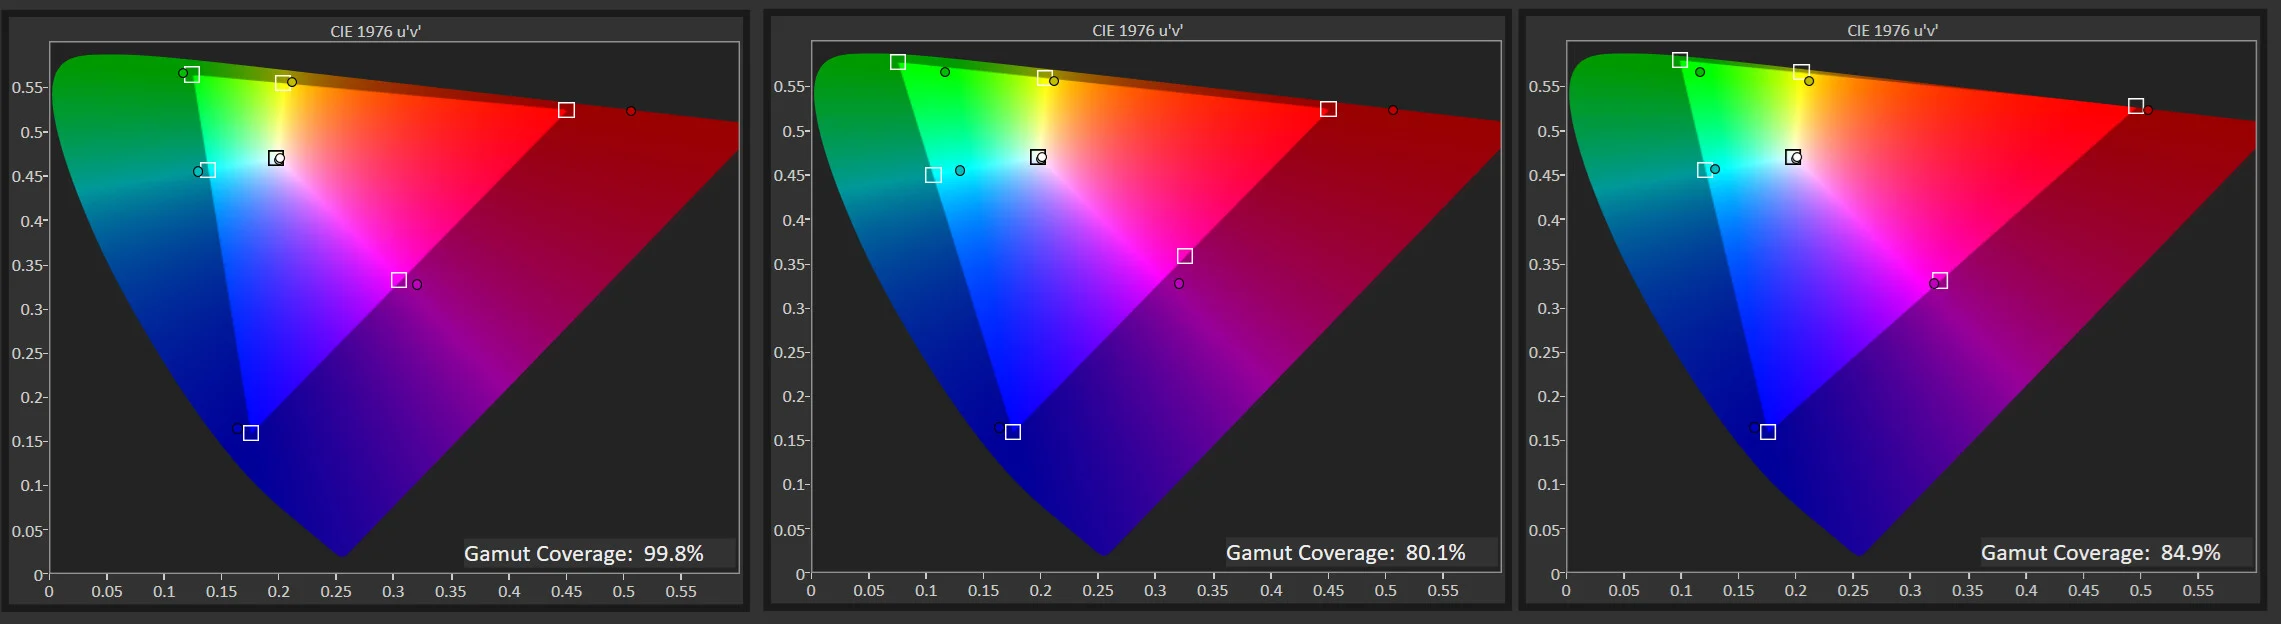Click the green target square in right chart
The image size is (2281, 624).
pyautogui.click(x=1680, y=60)
